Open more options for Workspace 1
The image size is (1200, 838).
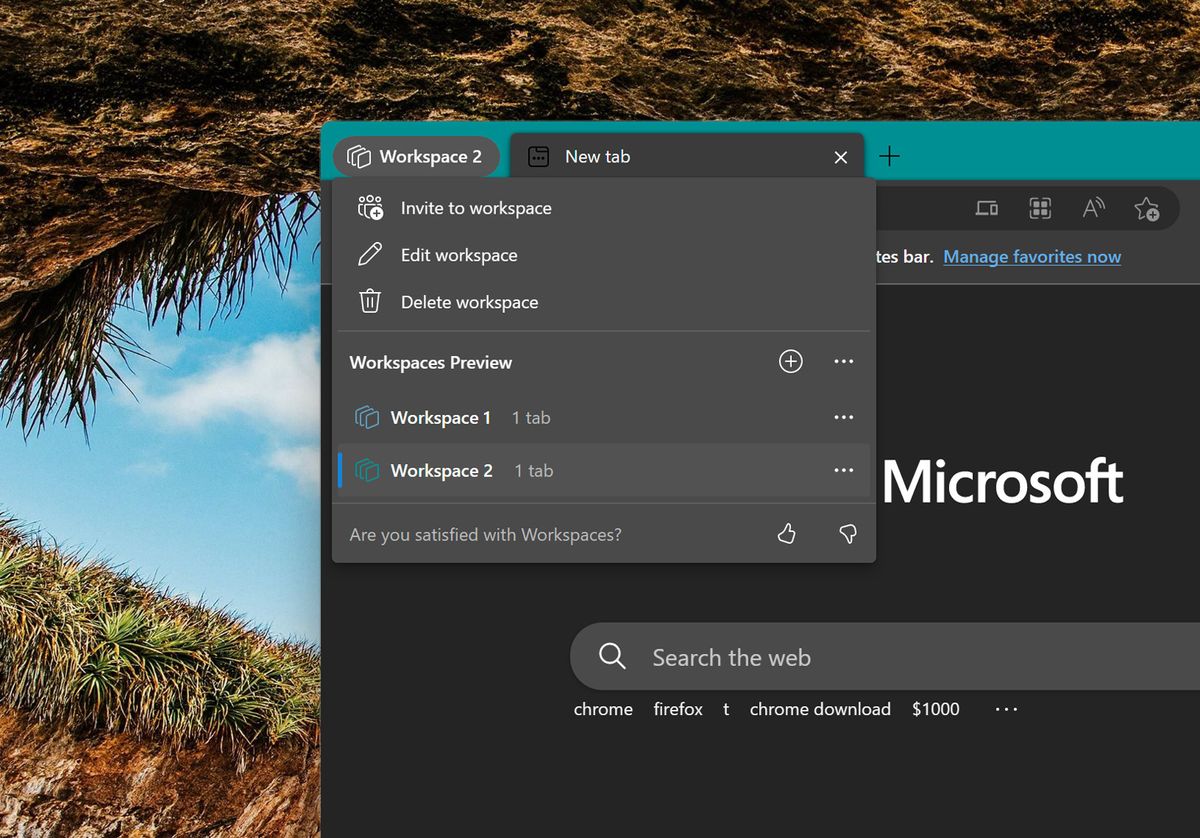pos(843,417)
